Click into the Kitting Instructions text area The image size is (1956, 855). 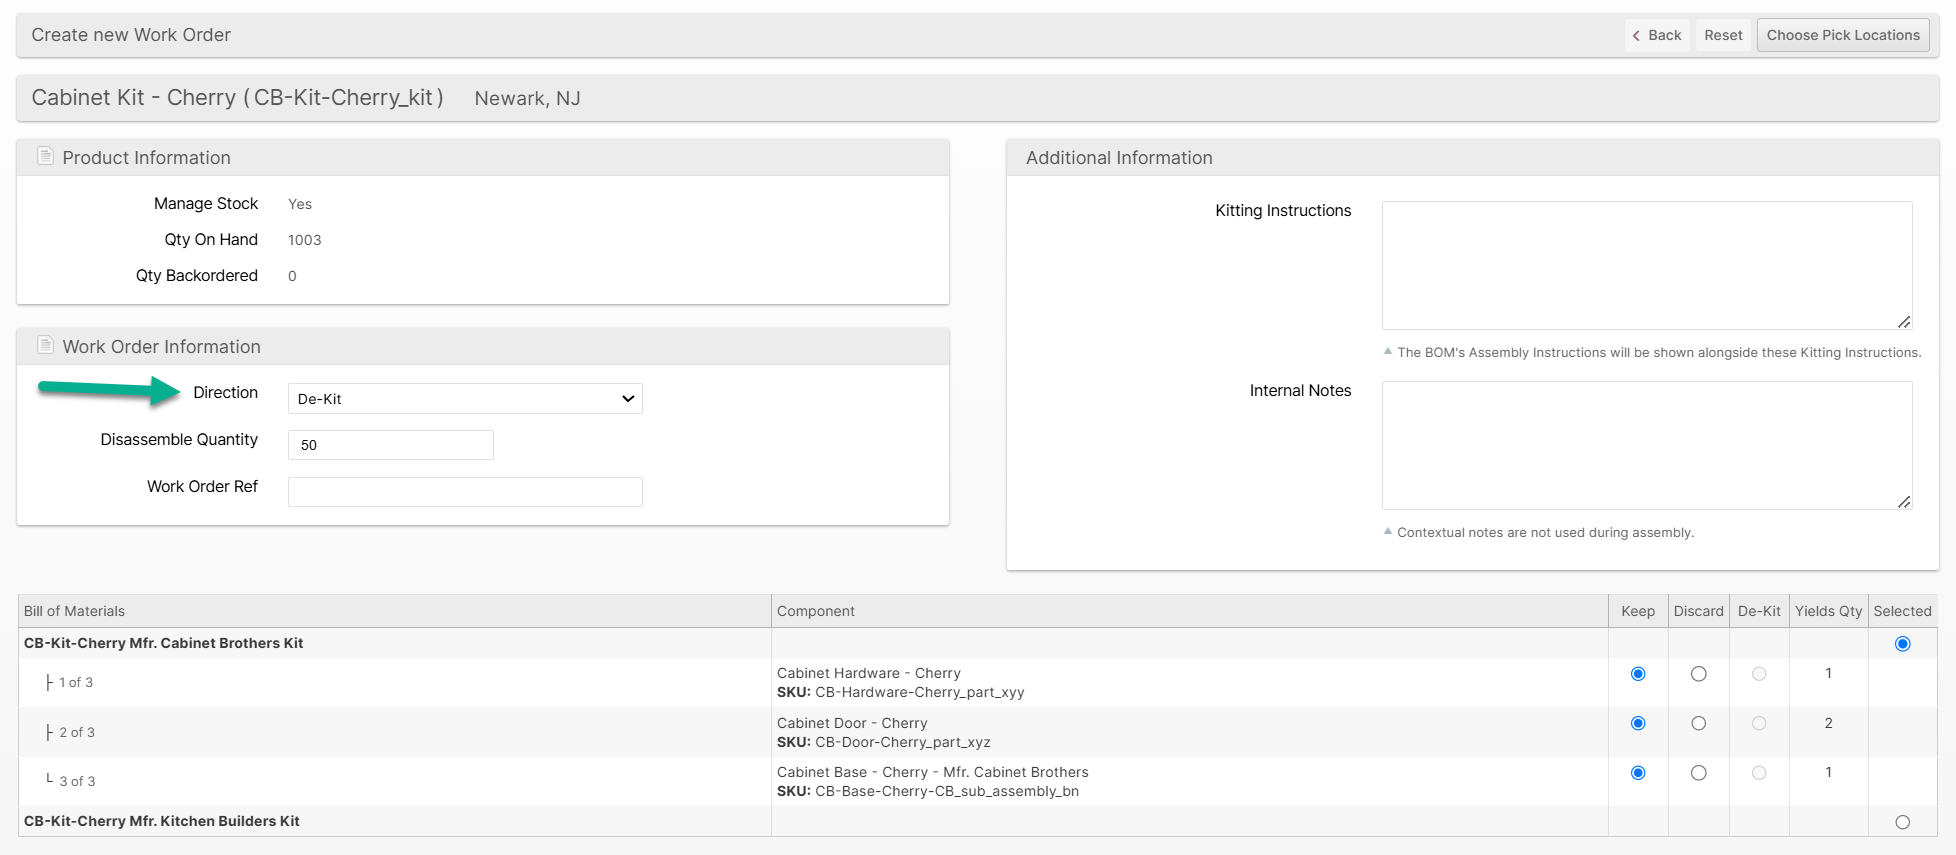(x=1646, y=265)
